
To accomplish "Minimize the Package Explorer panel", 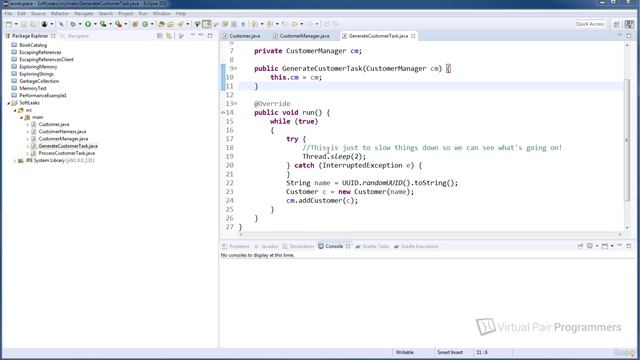I will 201,36.
